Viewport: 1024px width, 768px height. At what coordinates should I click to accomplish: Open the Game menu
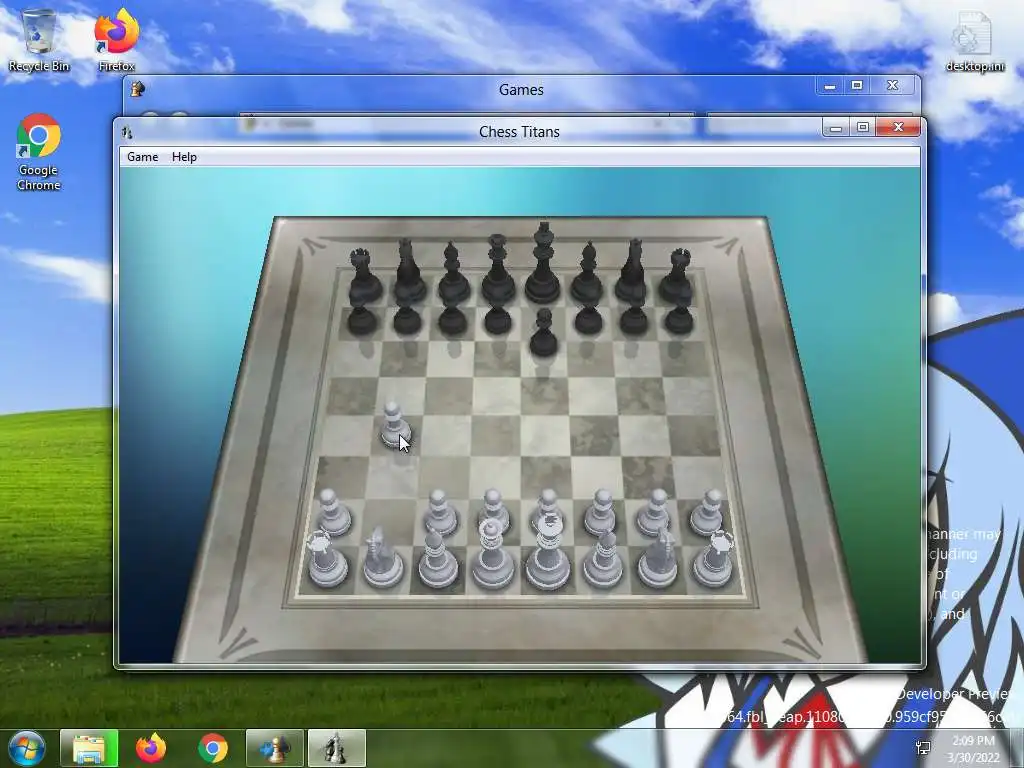pyautogui.click(x=142, y=157)
